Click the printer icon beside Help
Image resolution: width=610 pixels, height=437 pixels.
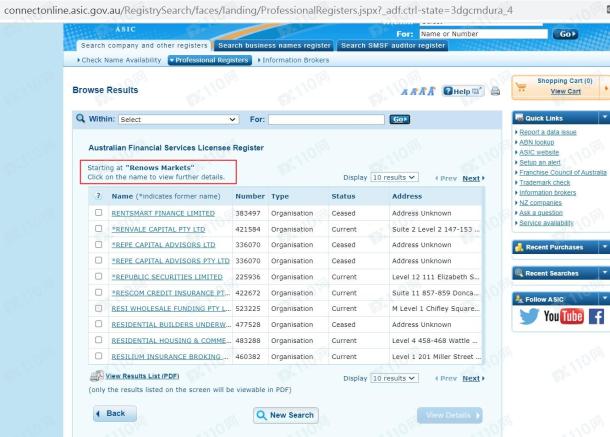[495, 91]
